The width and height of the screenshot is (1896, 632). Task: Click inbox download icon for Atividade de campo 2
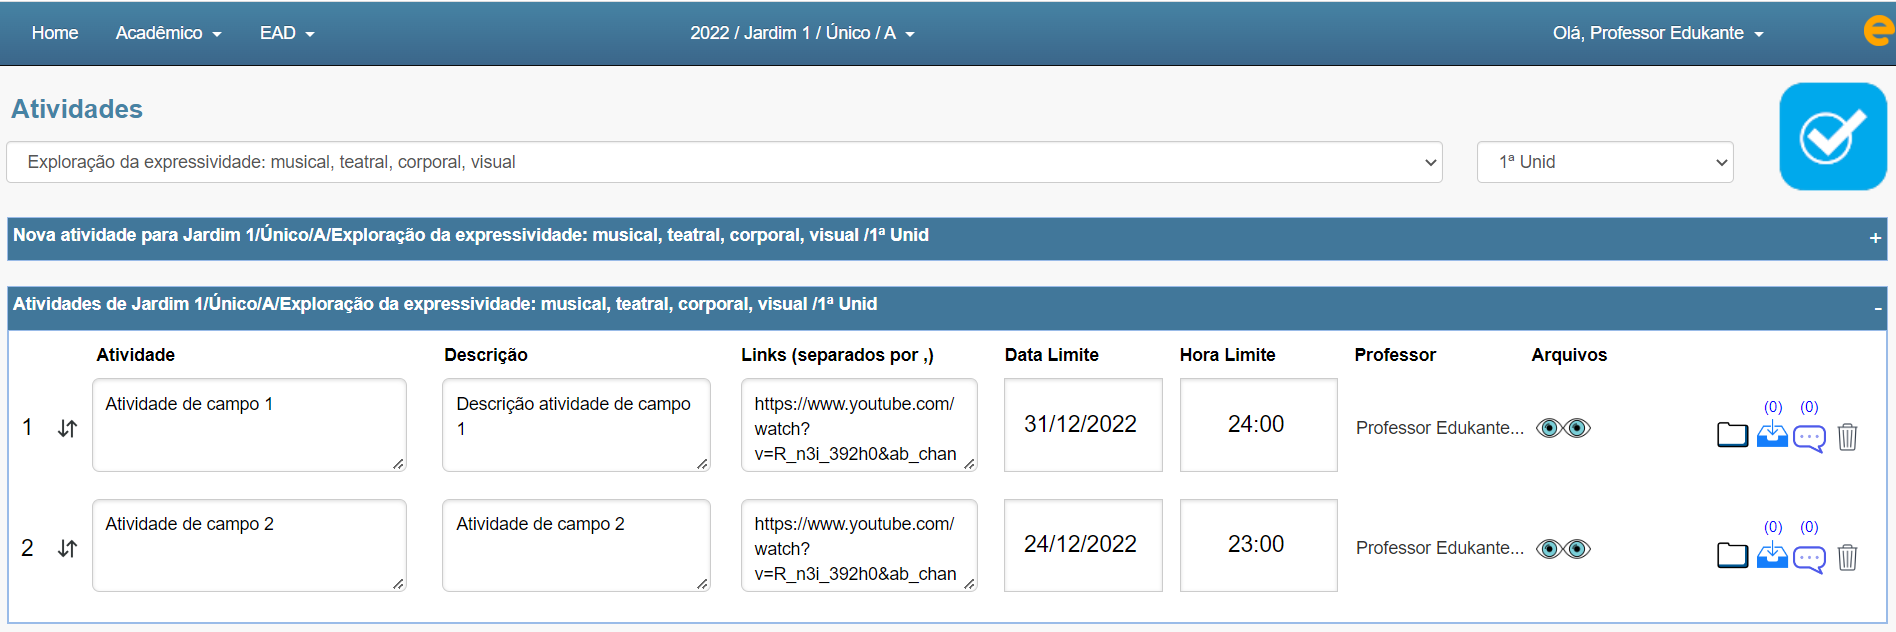1772,555
